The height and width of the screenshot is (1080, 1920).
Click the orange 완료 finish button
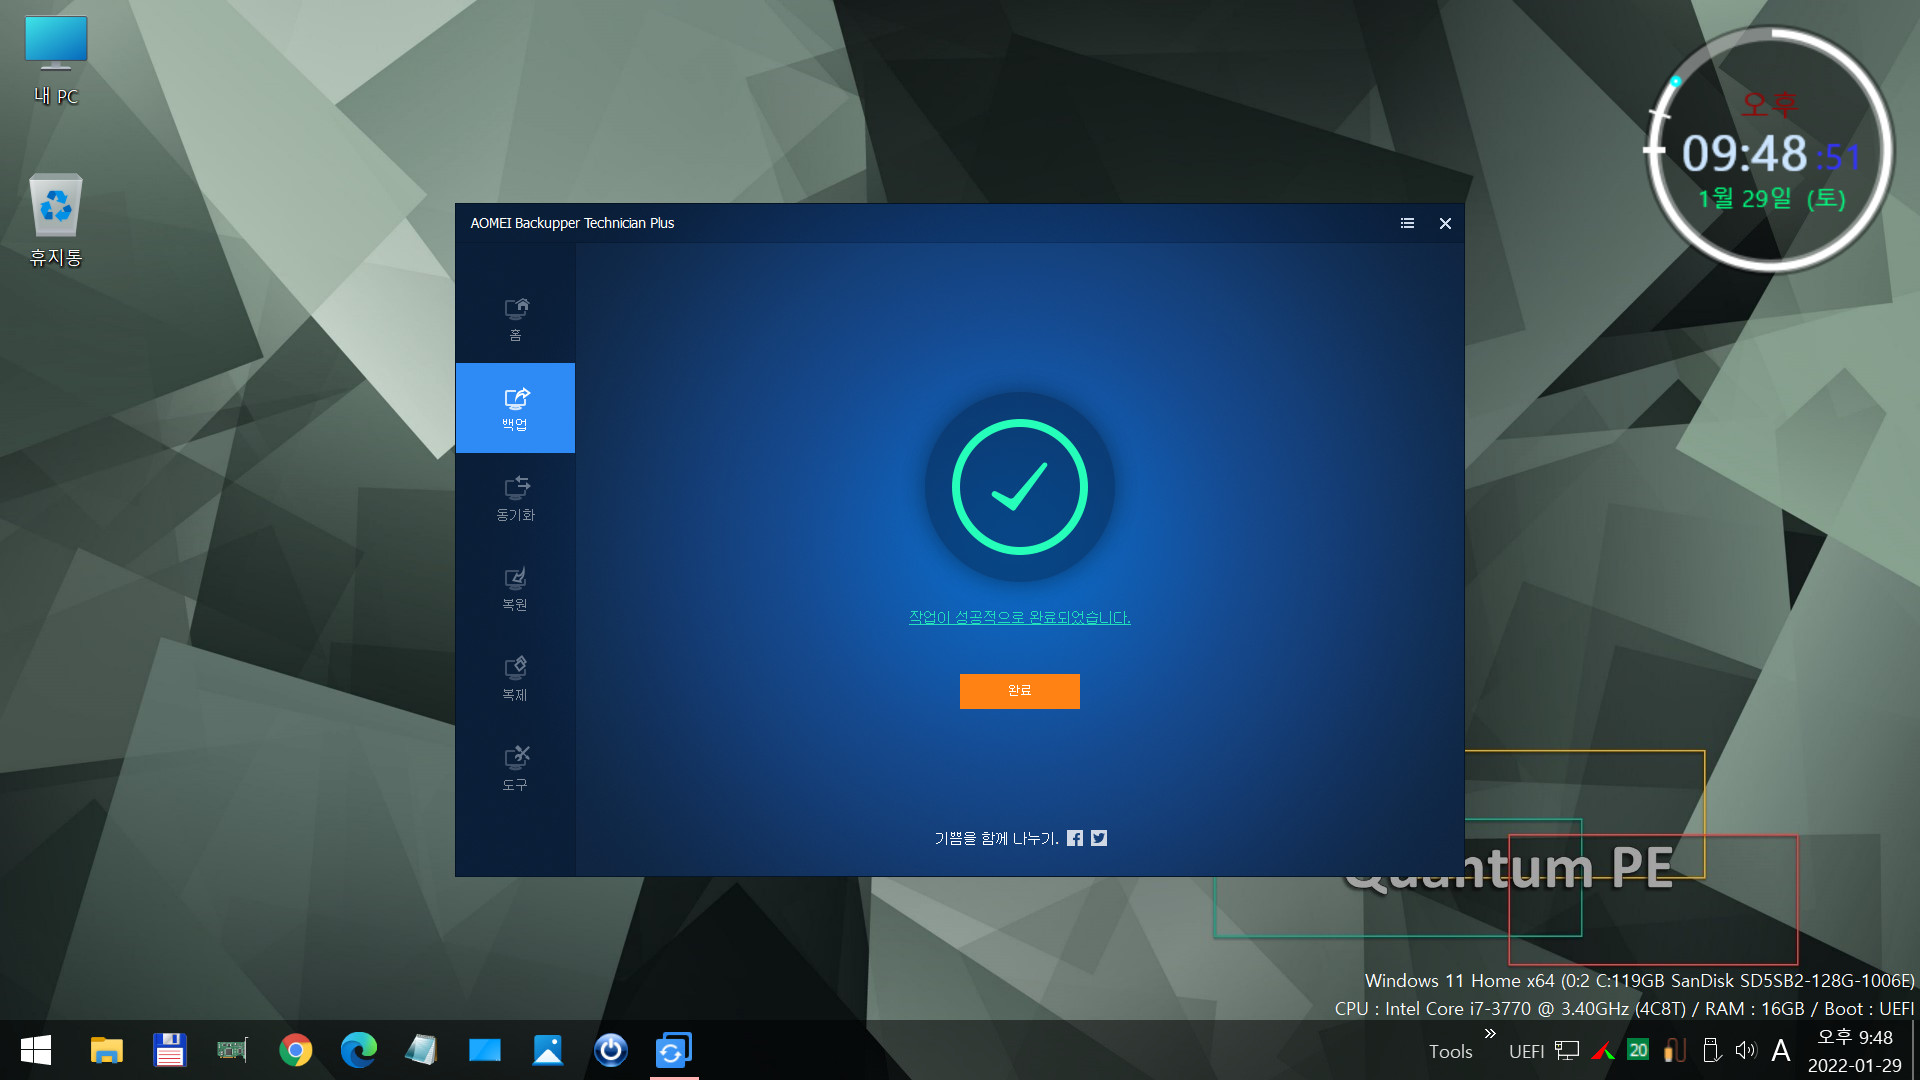[x=1019, y=691]
